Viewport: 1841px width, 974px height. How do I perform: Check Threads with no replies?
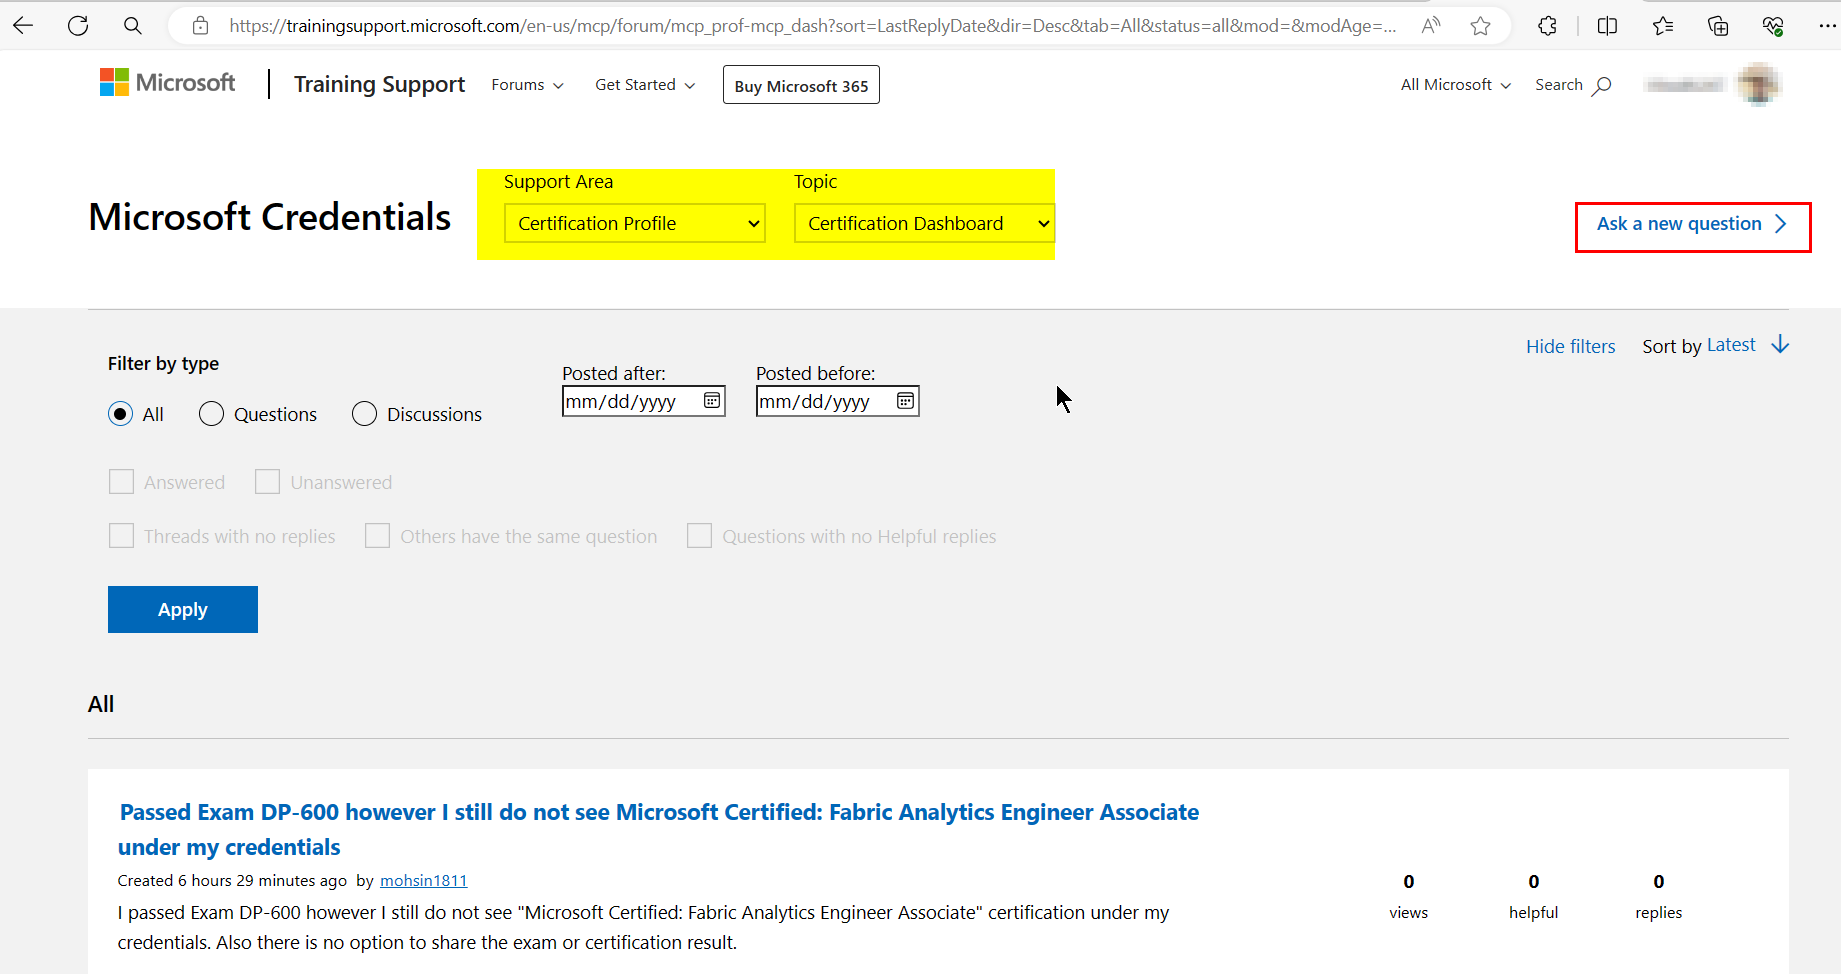(x=121, y=536)
